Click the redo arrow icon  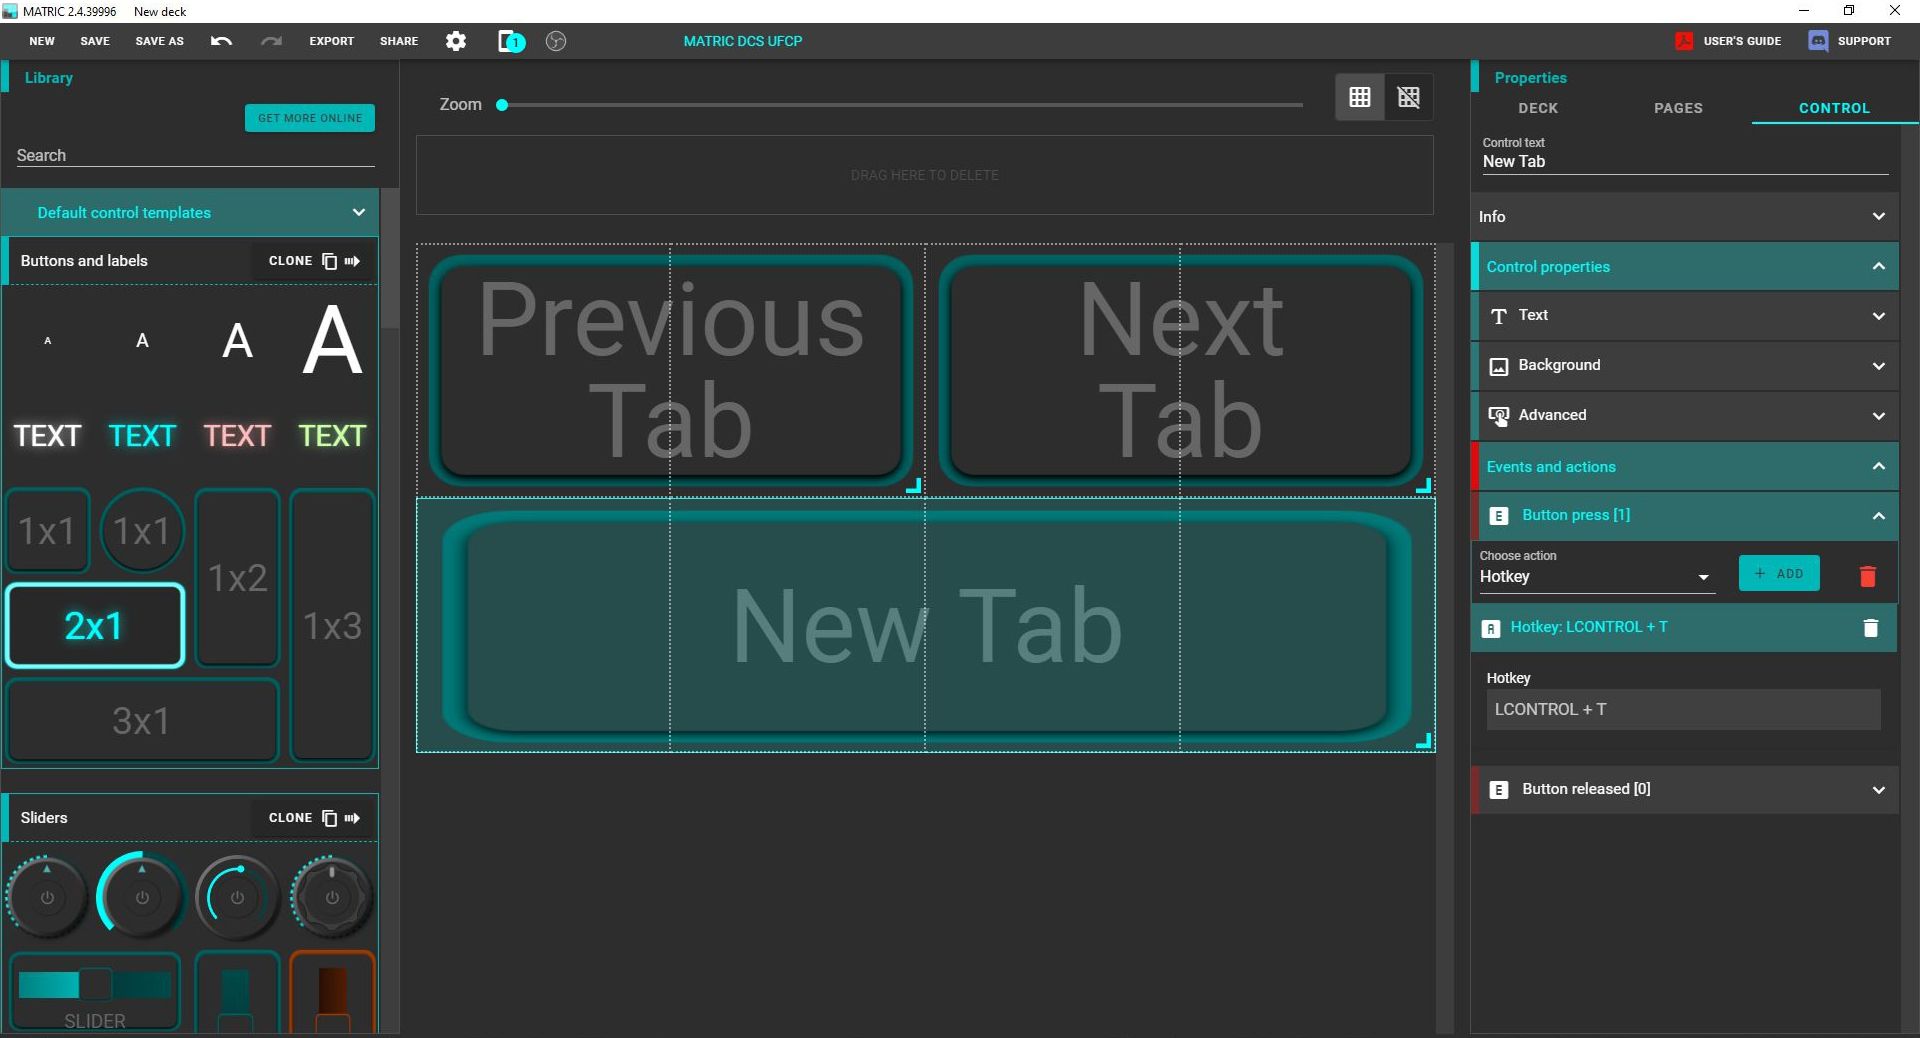(x=271, y=41)
